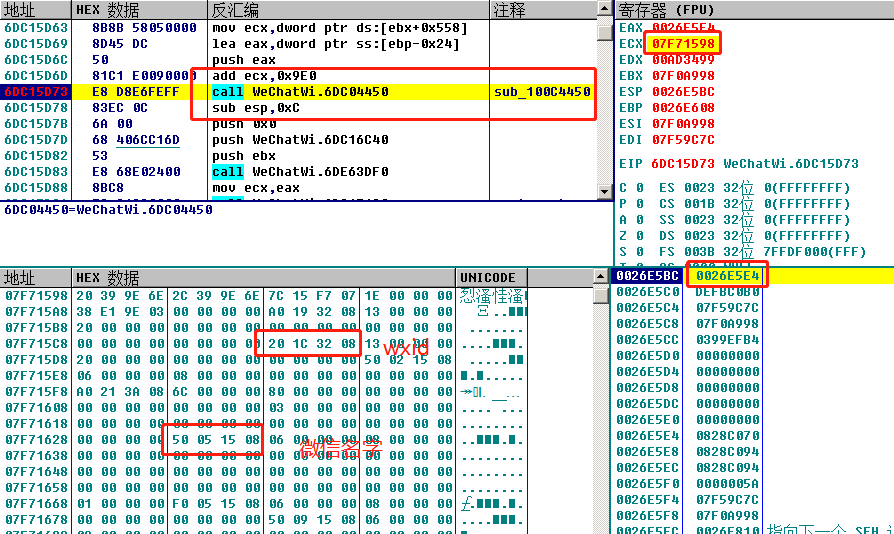This screenshot has height=534, width=894.
Task: Toggle the C flag value
Action: point(640,188)
